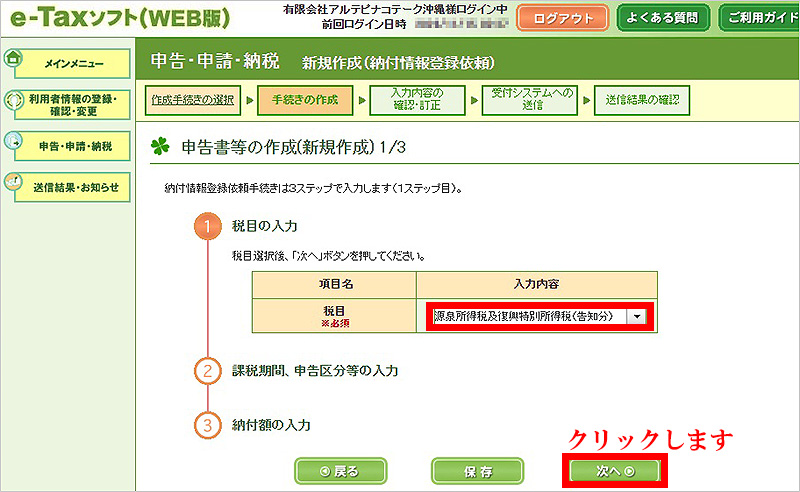
Task: Click the 戻る button
Action: click(x=340, y=471)
